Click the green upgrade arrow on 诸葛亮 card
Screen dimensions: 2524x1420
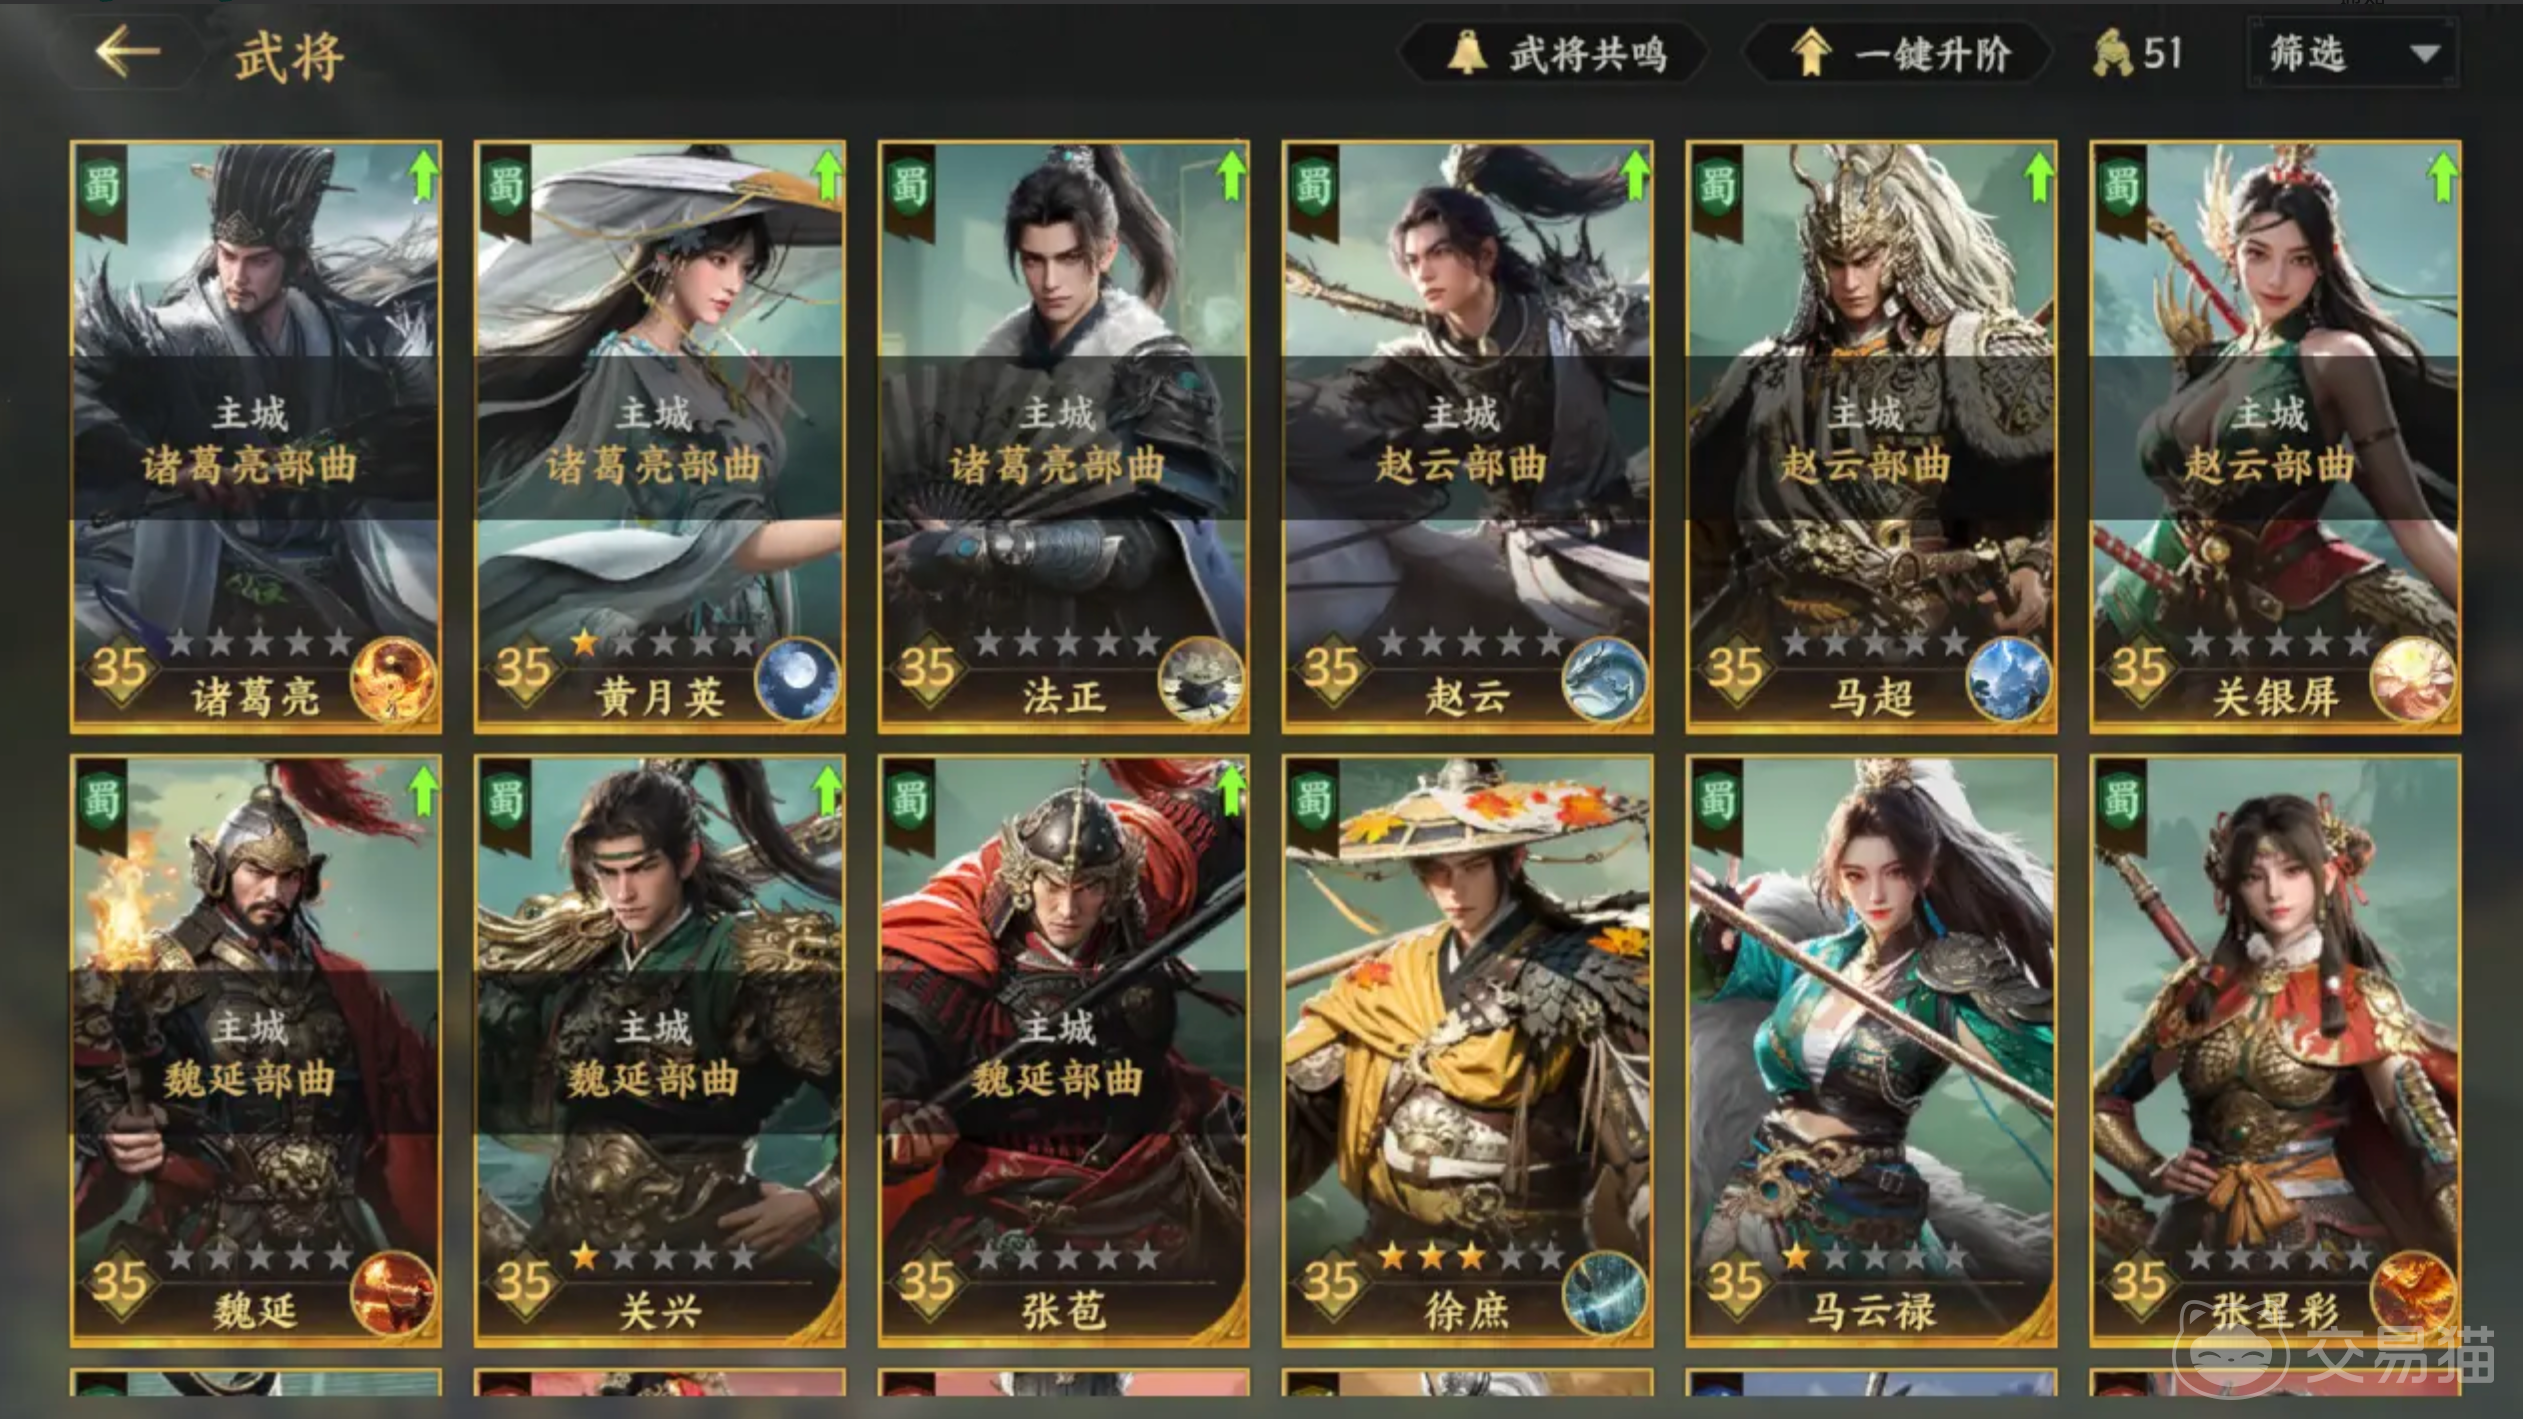click(424, 174)
